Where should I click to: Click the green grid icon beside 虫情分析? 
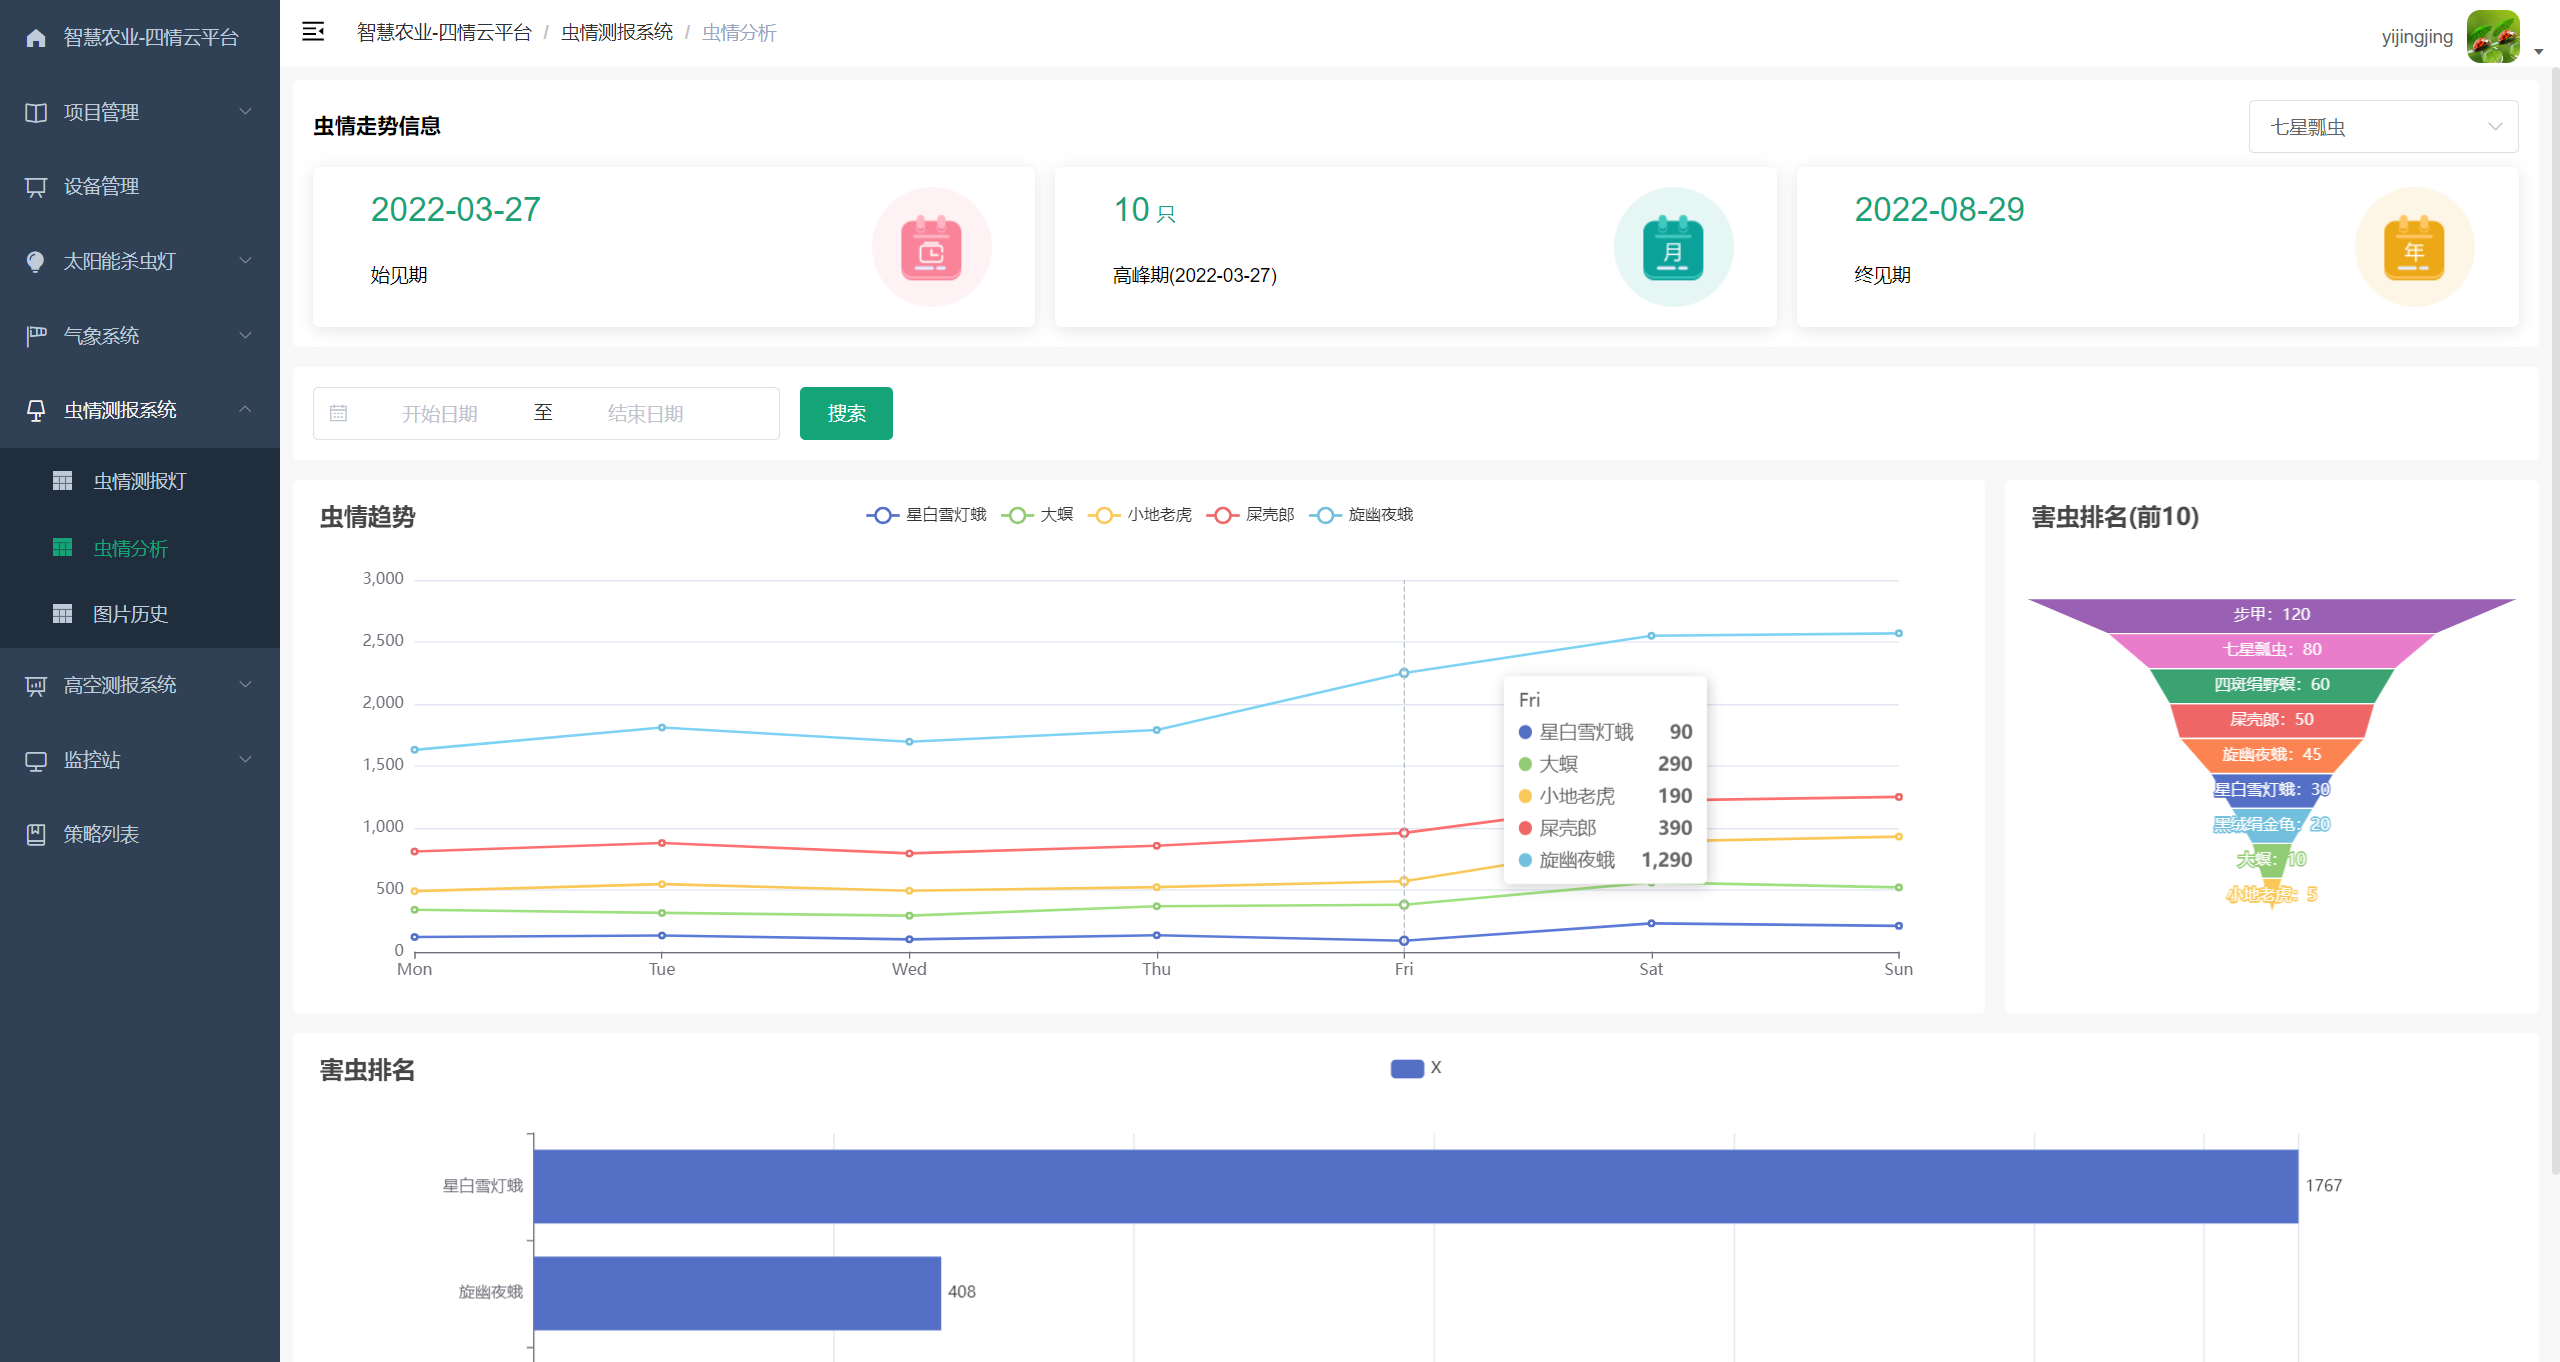(63, 548)
